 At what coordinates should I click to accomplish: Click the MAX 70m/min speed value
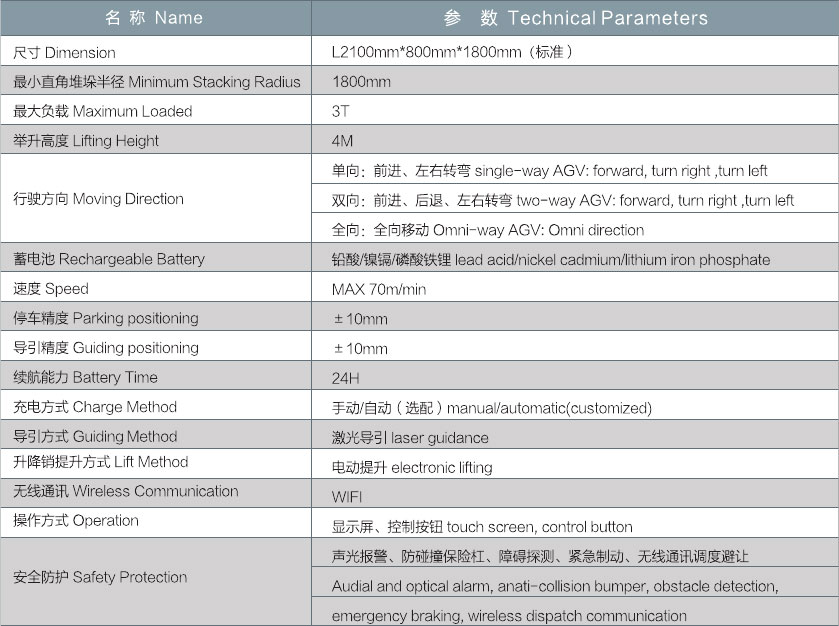tap(378, 290)
